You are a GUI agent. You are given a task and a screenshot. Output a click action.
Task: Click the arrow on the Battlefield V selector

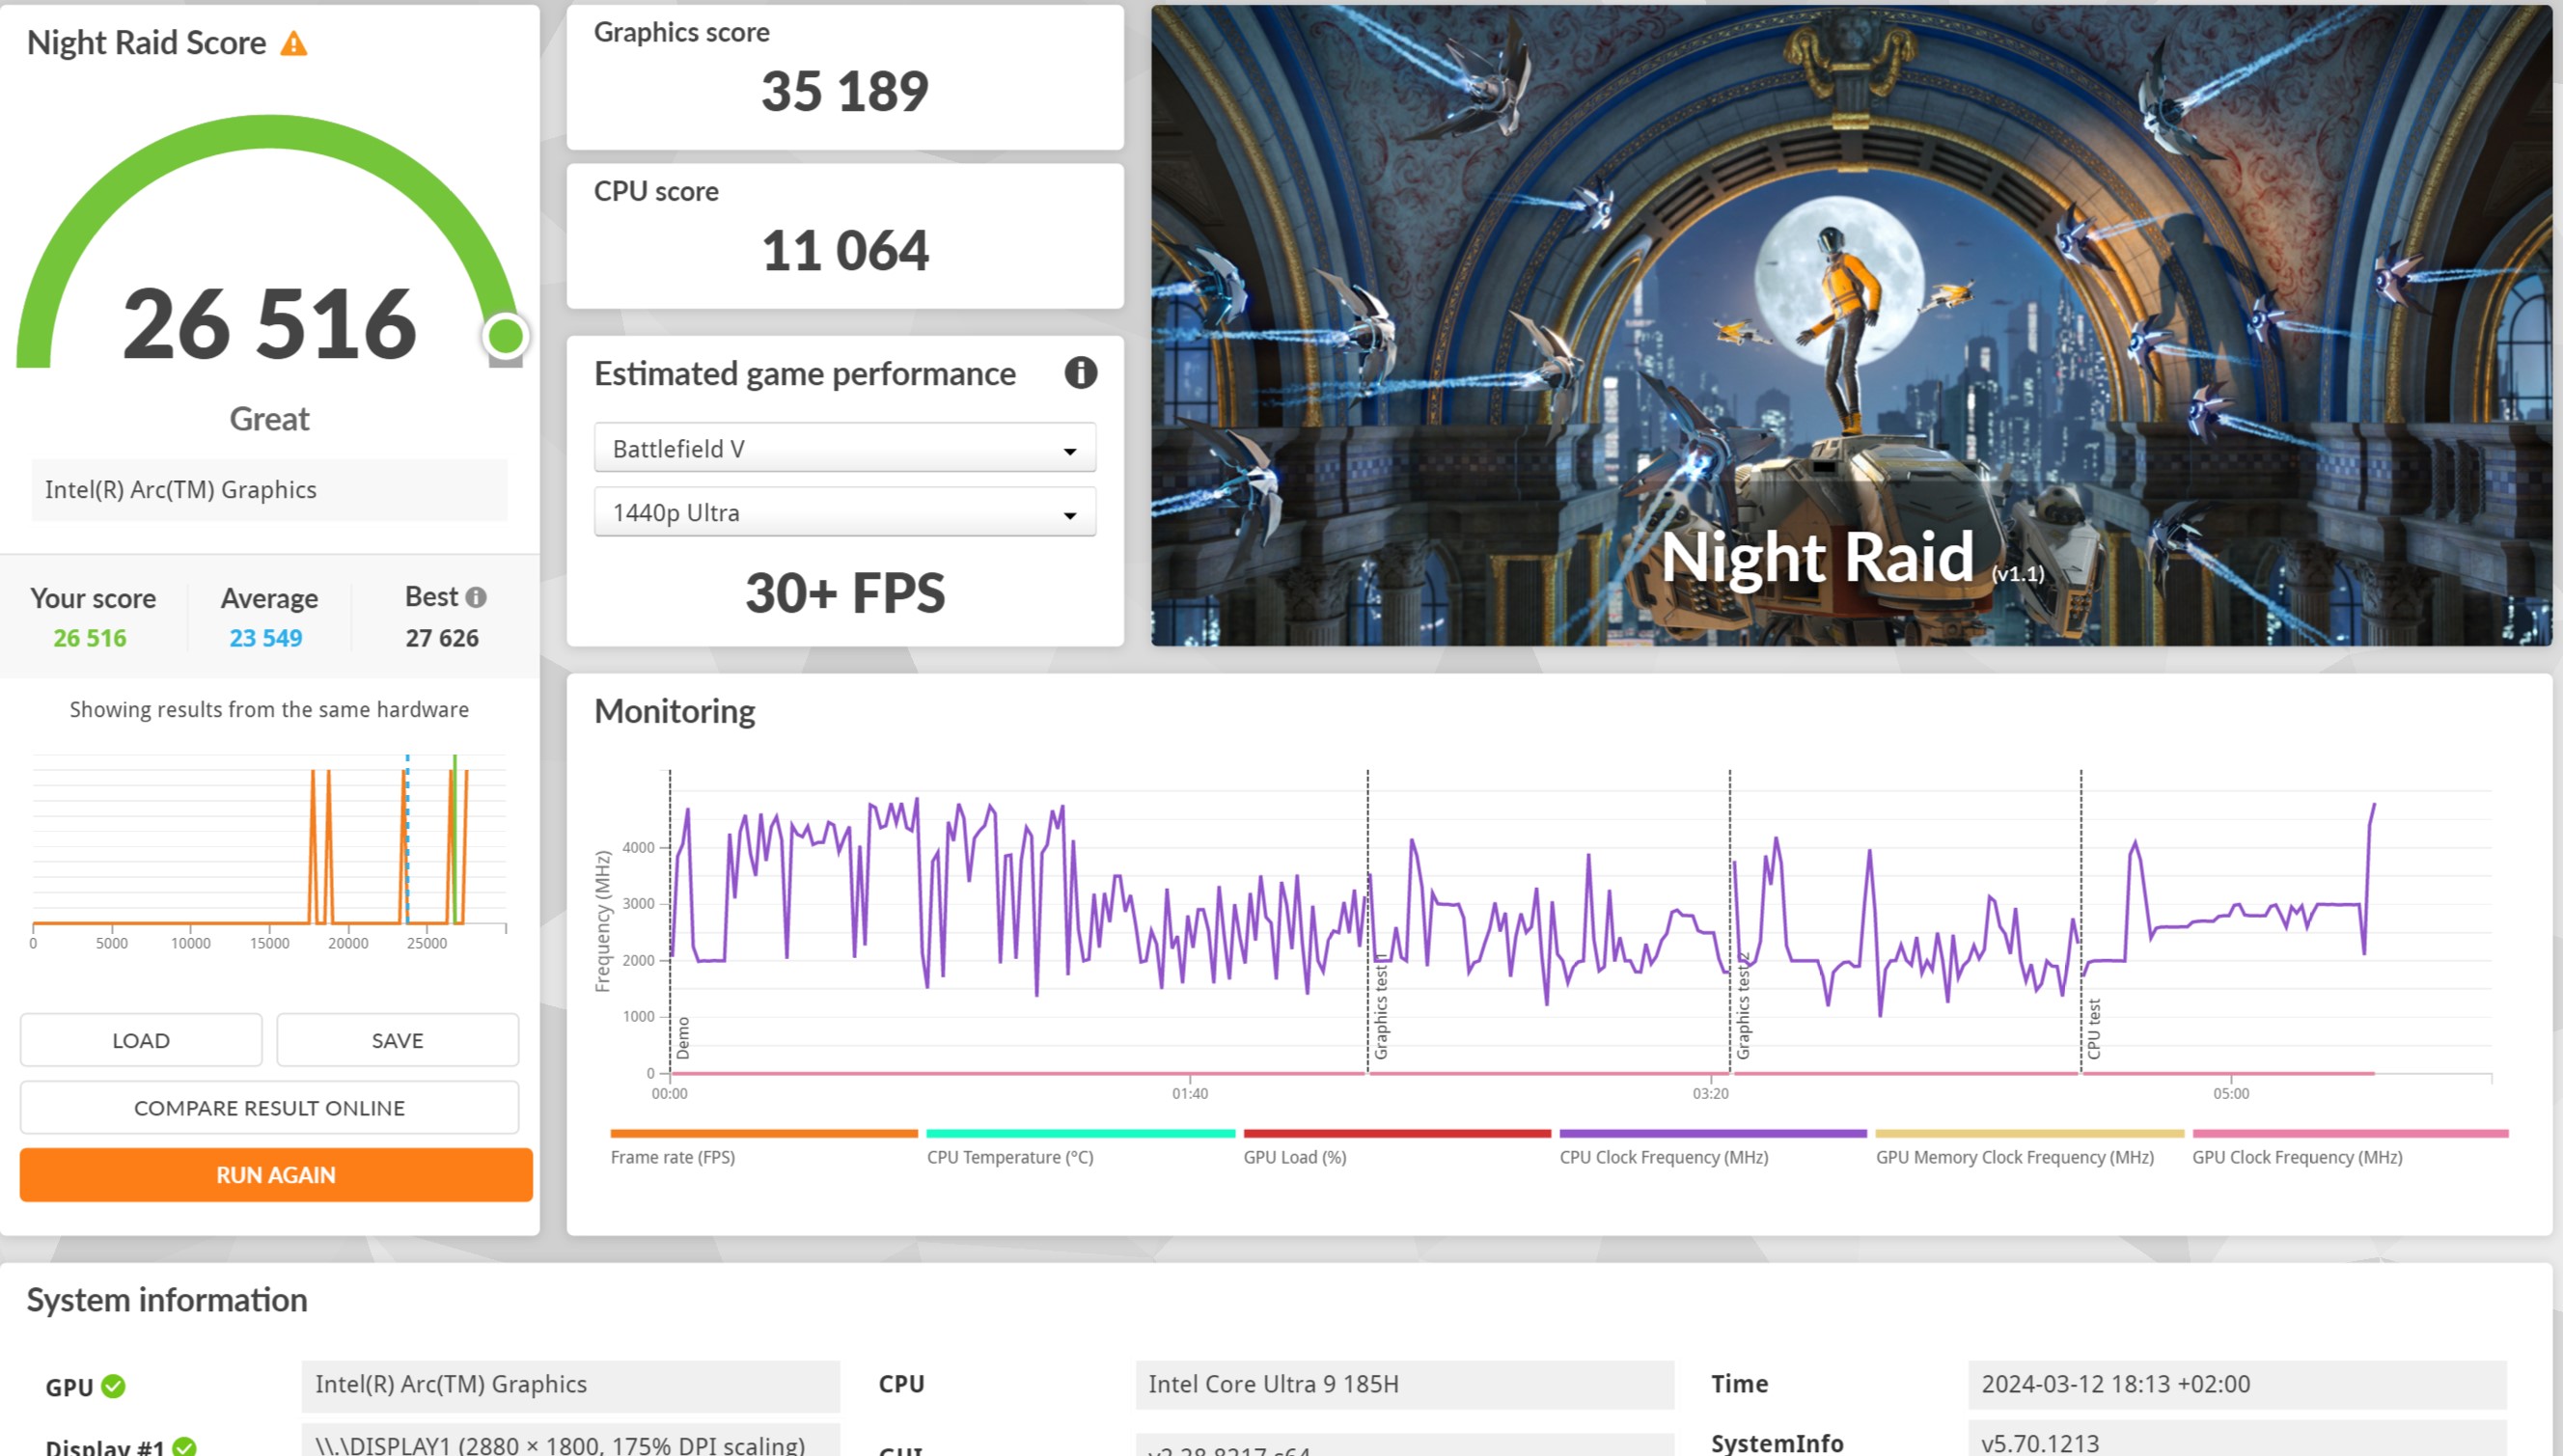tap(1069, 451)
